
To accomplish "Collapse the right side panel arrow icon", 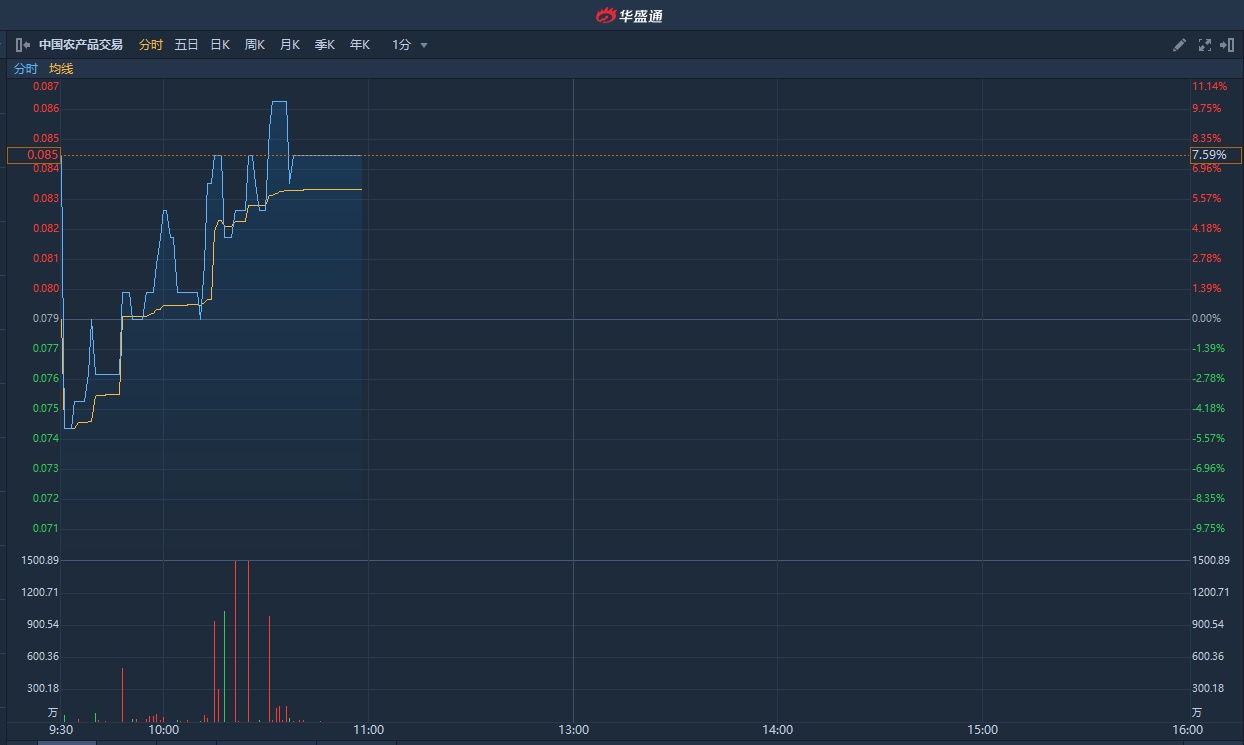I will pyautogui.click(x=1227, y=45).
